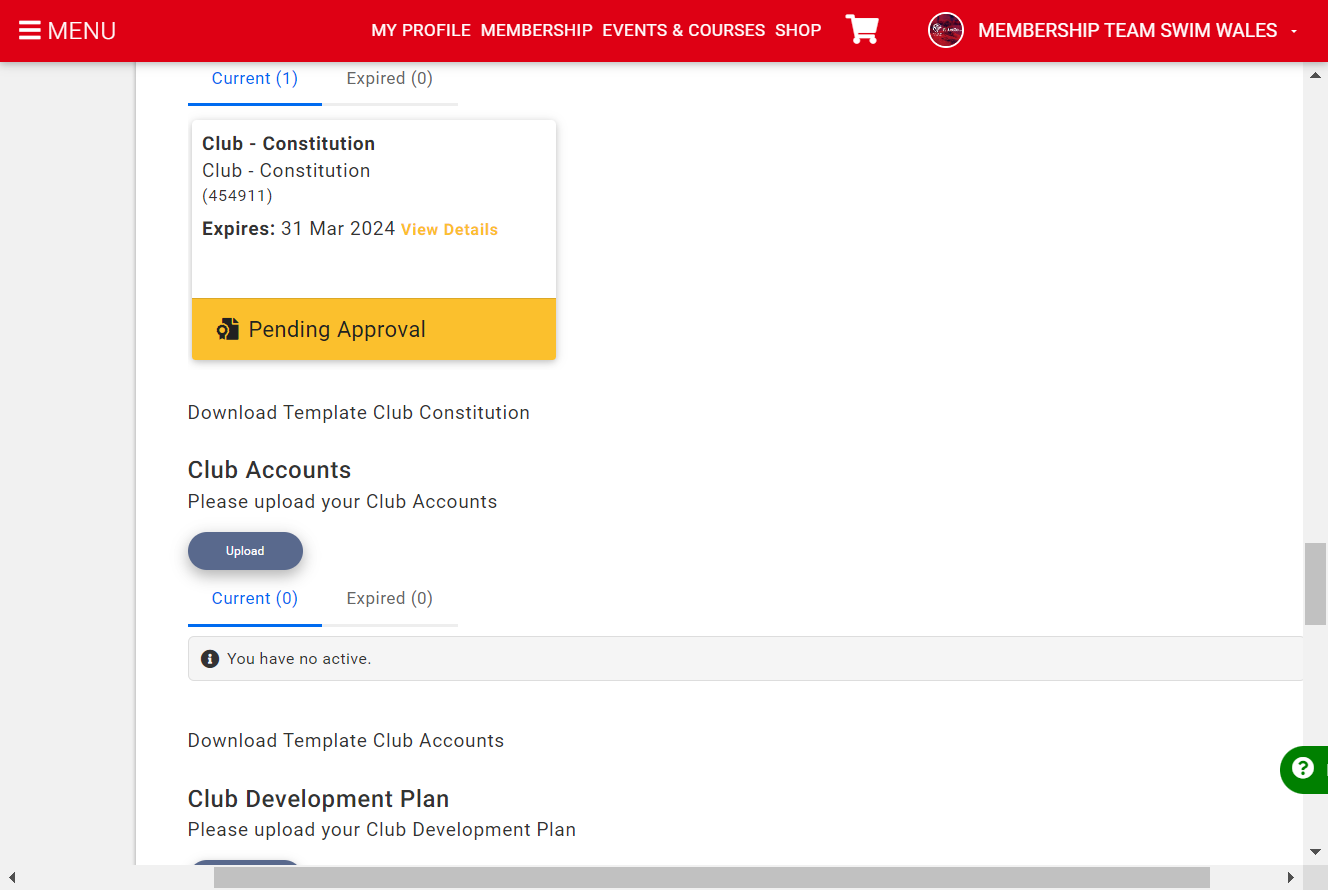Viewport: 1328px width, 890px height.
Task: Click the Swim Wales profile avatar
Action: point(946,30)
